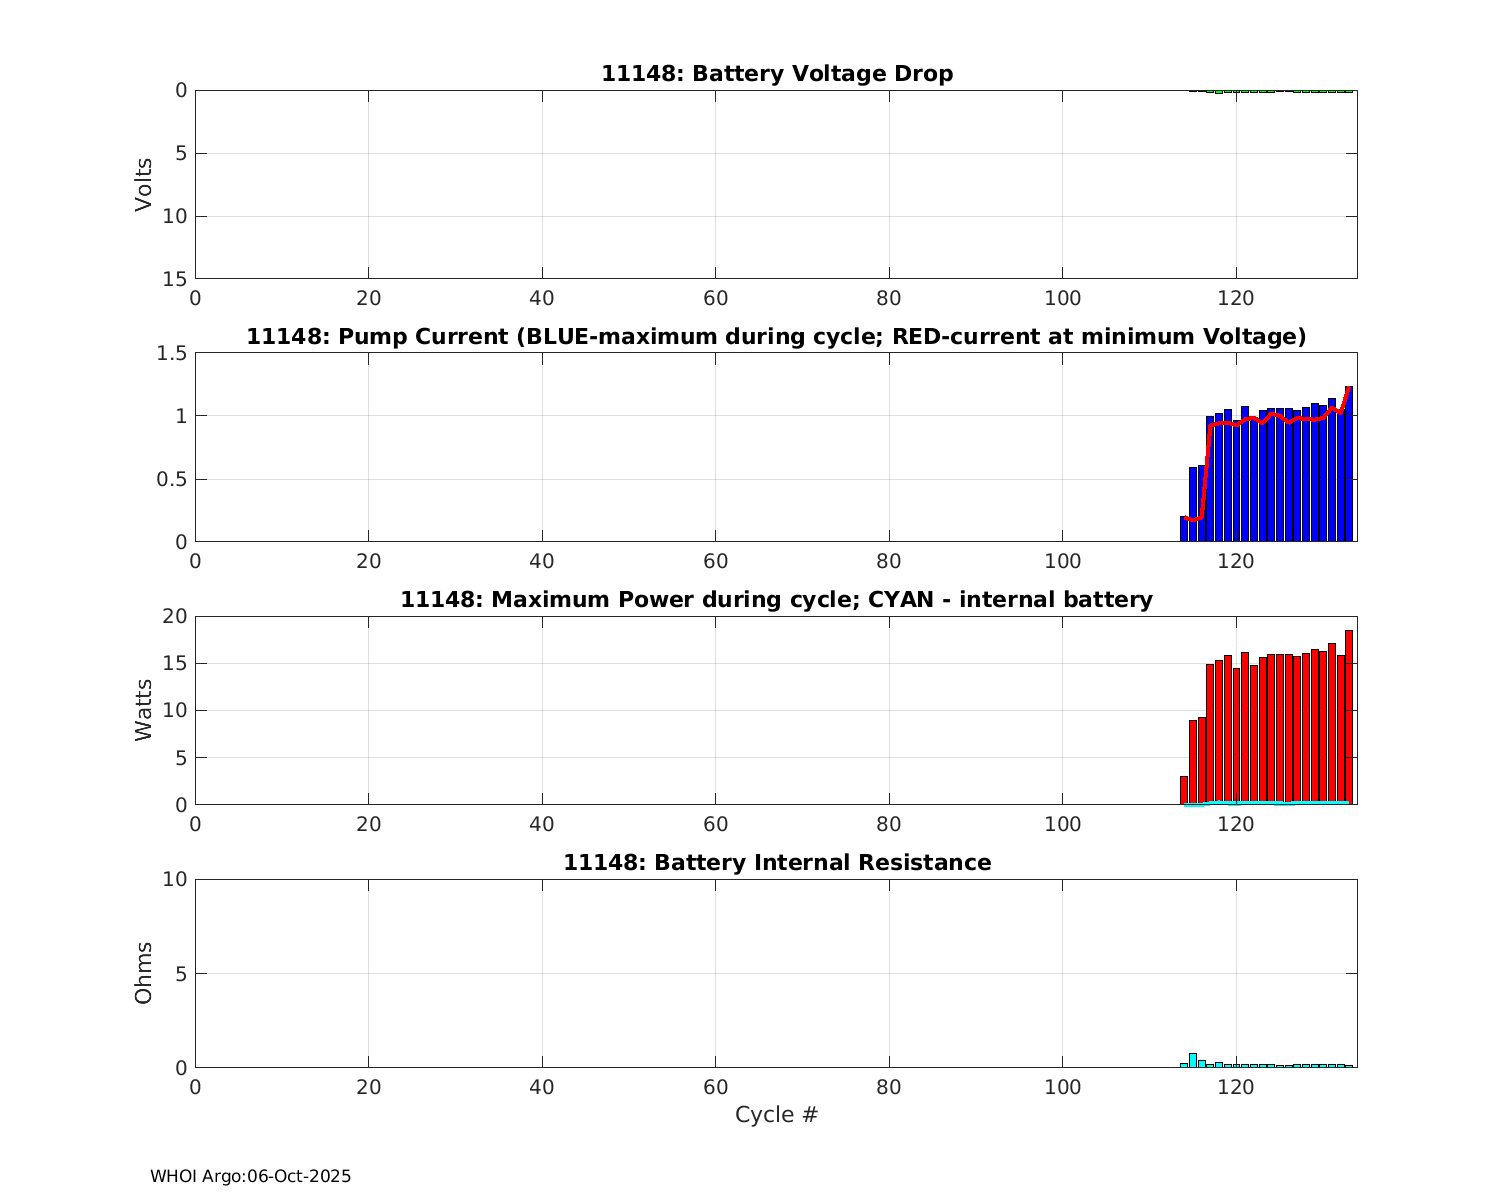Click the shortest blue Pump Current bar
Screen dimensions: 1500x1200
tap(1184, 530)
